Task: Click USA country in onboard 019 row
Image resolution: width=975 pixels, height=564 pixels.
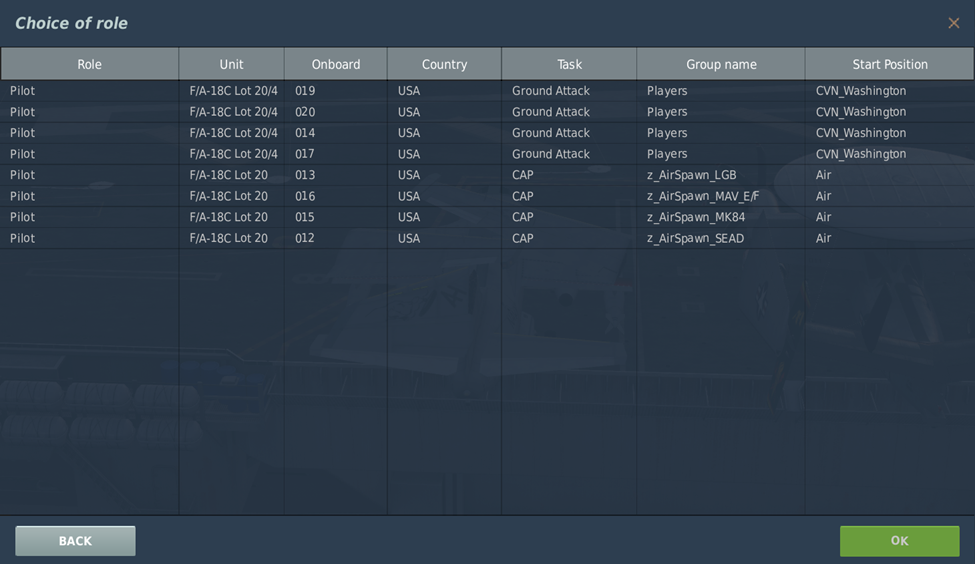Action: [409, 91]
